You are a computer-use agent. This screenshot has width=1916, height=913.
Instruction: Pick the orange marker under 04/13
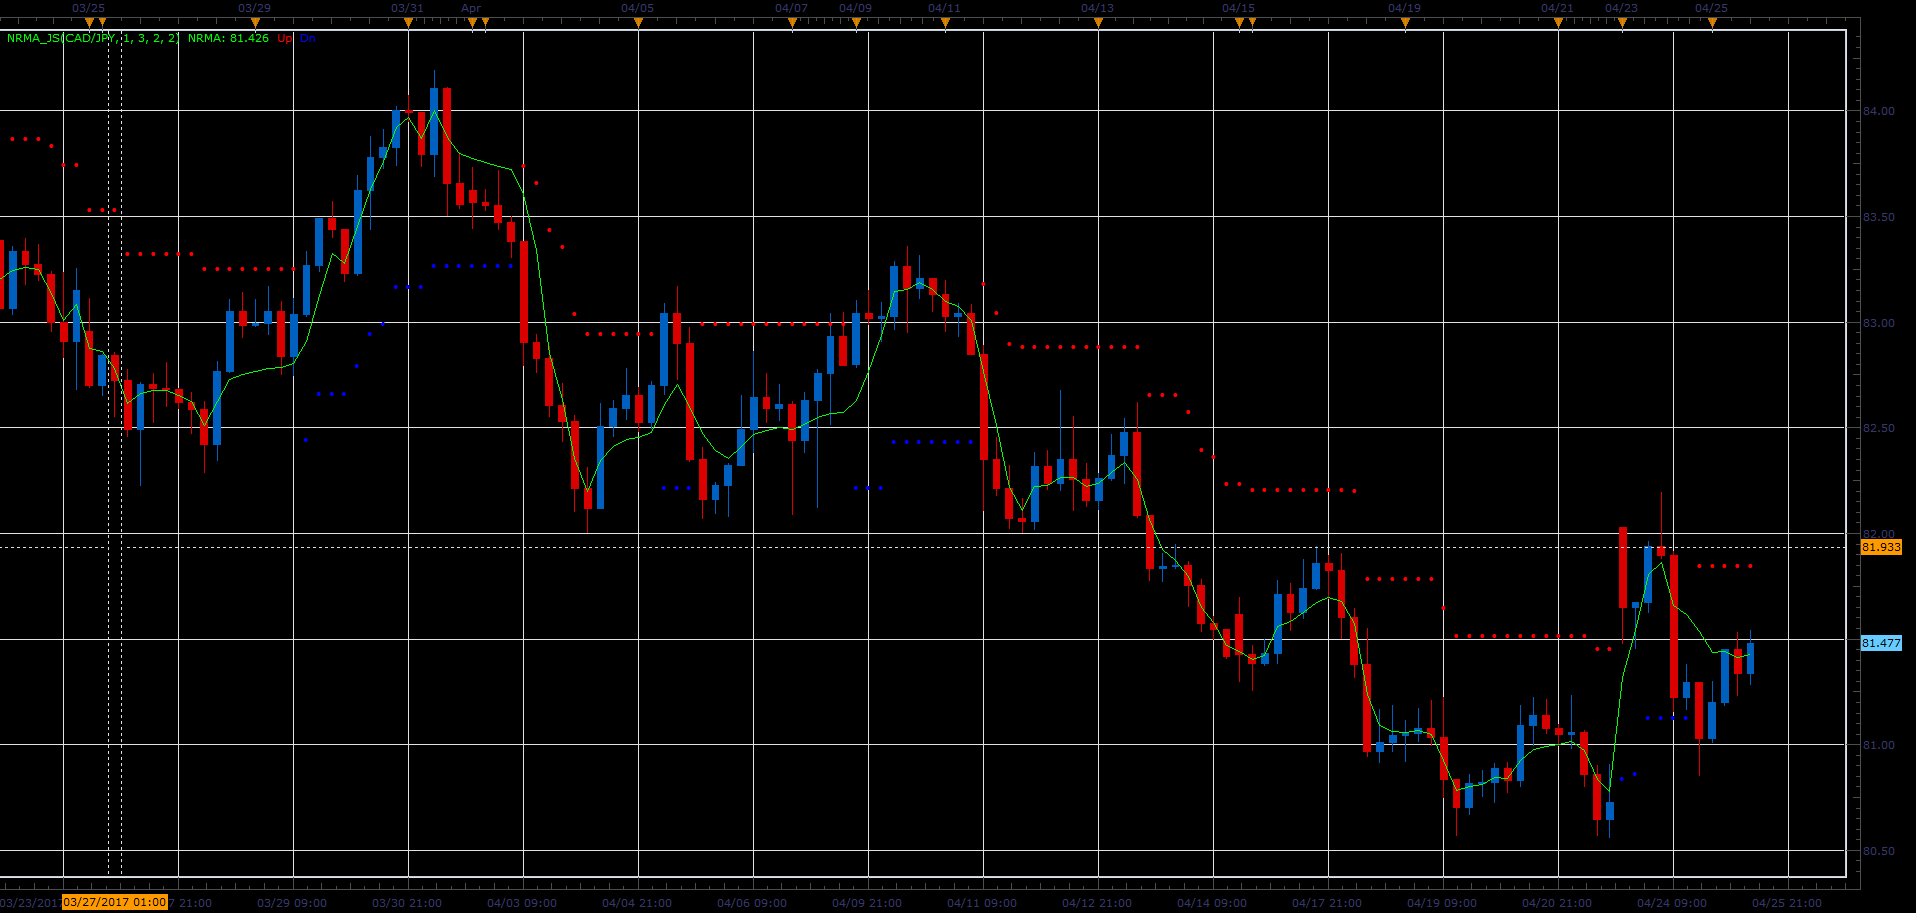(x=1098, y=22)
